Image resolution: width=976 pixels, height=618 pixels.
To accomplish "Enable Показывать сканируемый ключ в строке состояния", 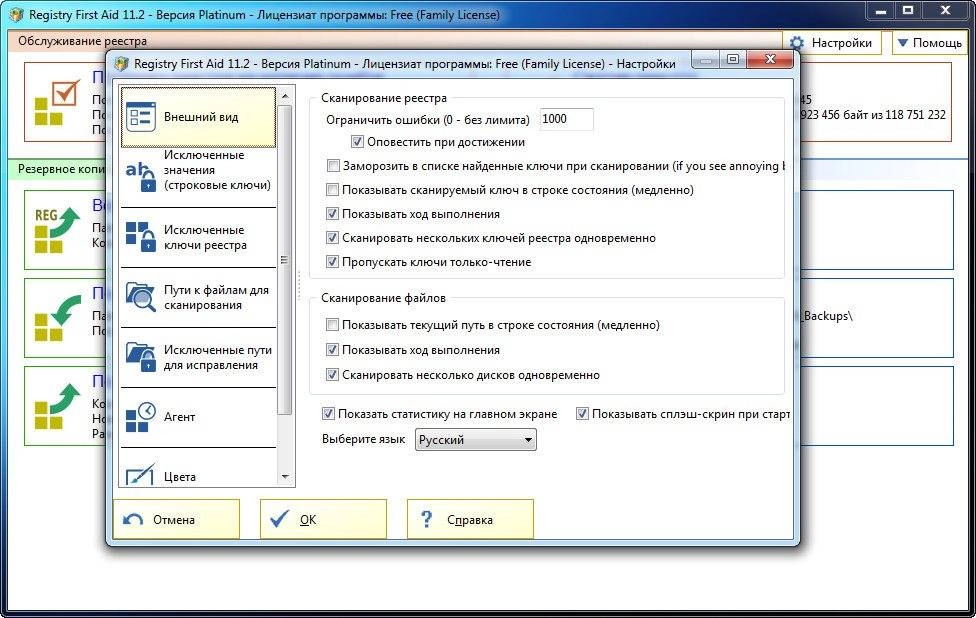I will (332, 189).
